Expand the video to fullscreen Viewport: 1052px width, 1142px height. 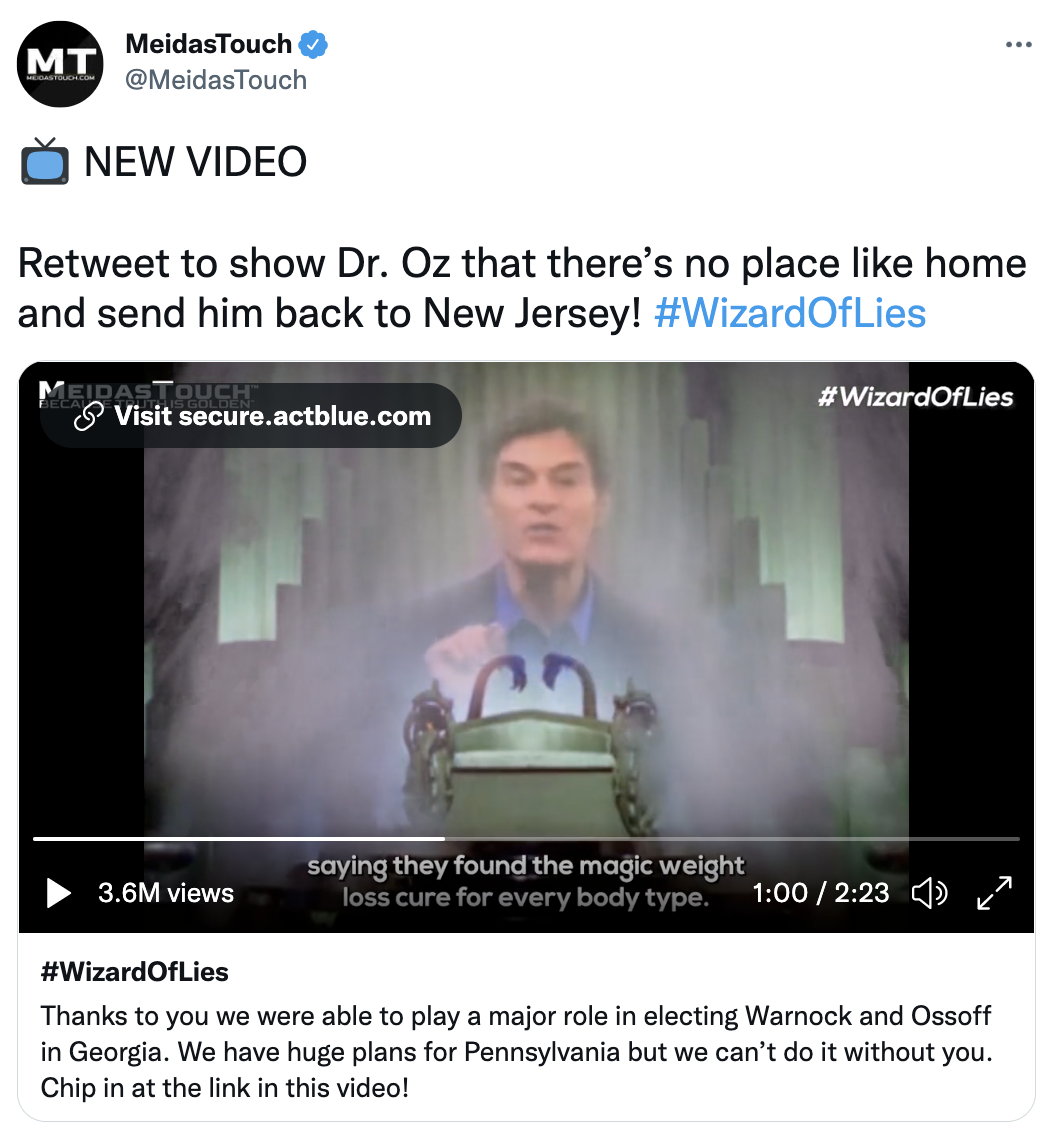coord(994,892)
